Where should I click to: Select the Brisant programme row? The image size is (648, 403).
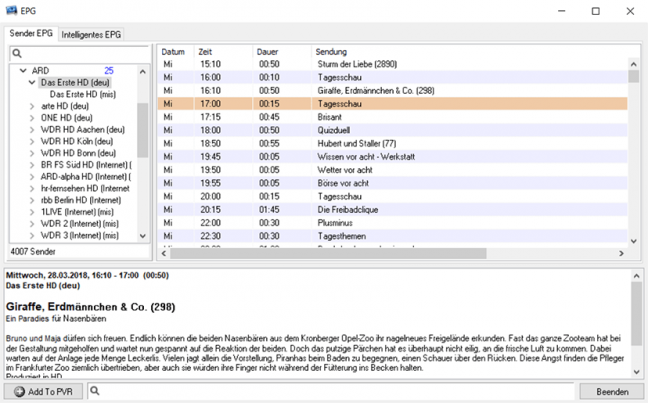point(393,117)
